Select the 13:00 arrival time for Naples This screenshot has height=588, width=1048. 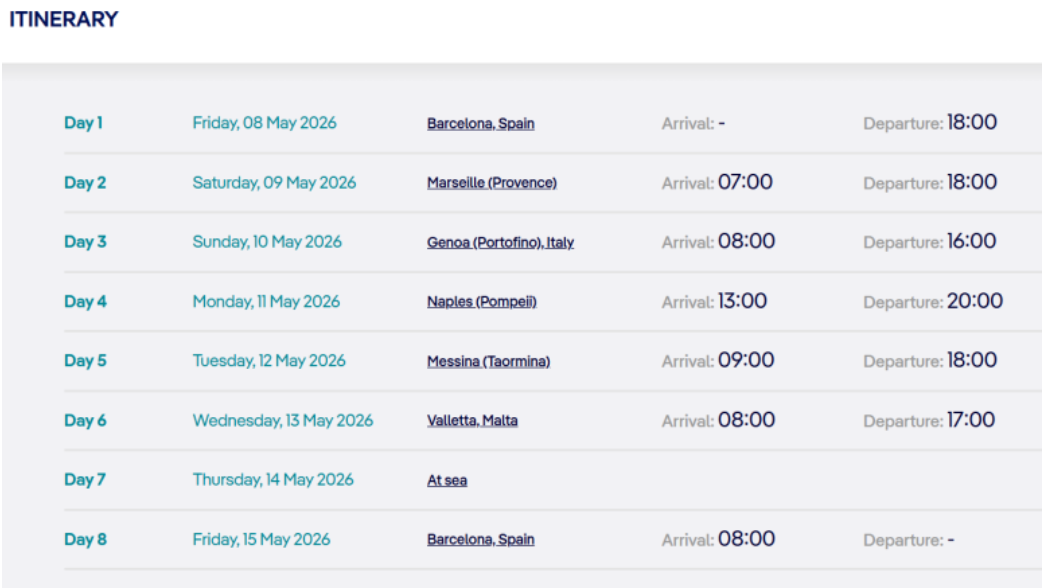tap(742, 301)
